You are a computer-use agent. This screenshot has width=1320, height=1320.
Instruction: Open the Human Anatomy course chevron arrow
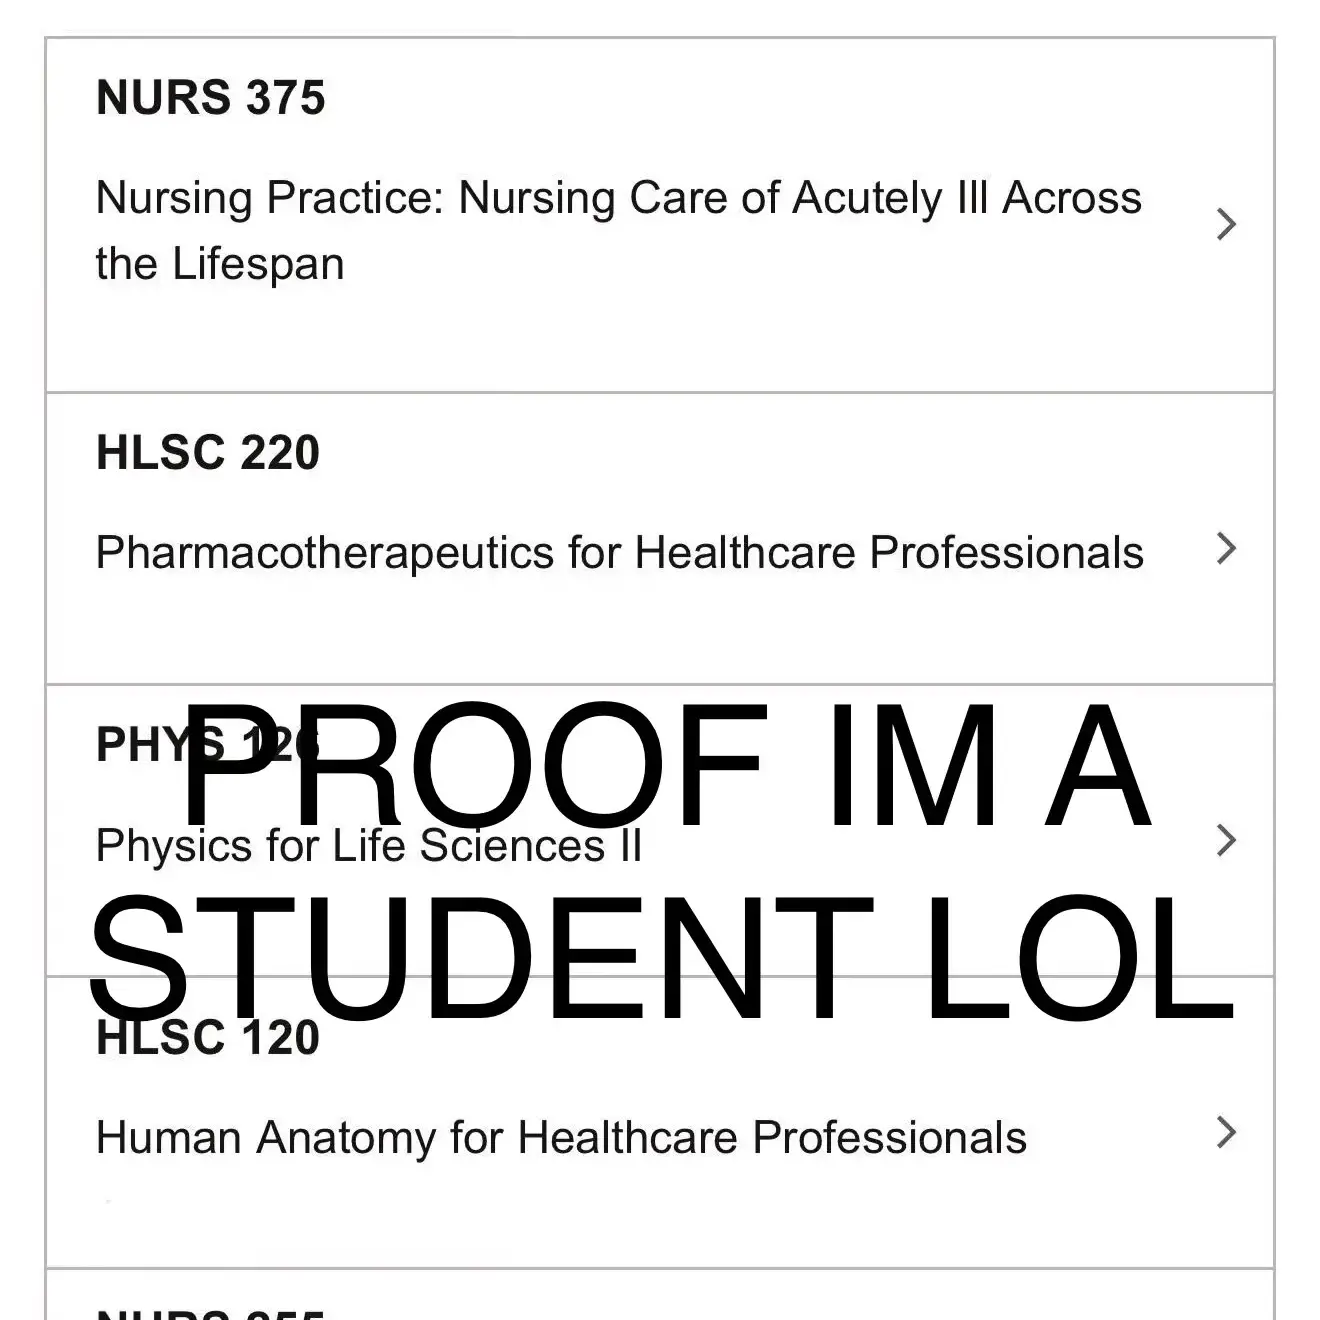click(x=1226, y=1132)
